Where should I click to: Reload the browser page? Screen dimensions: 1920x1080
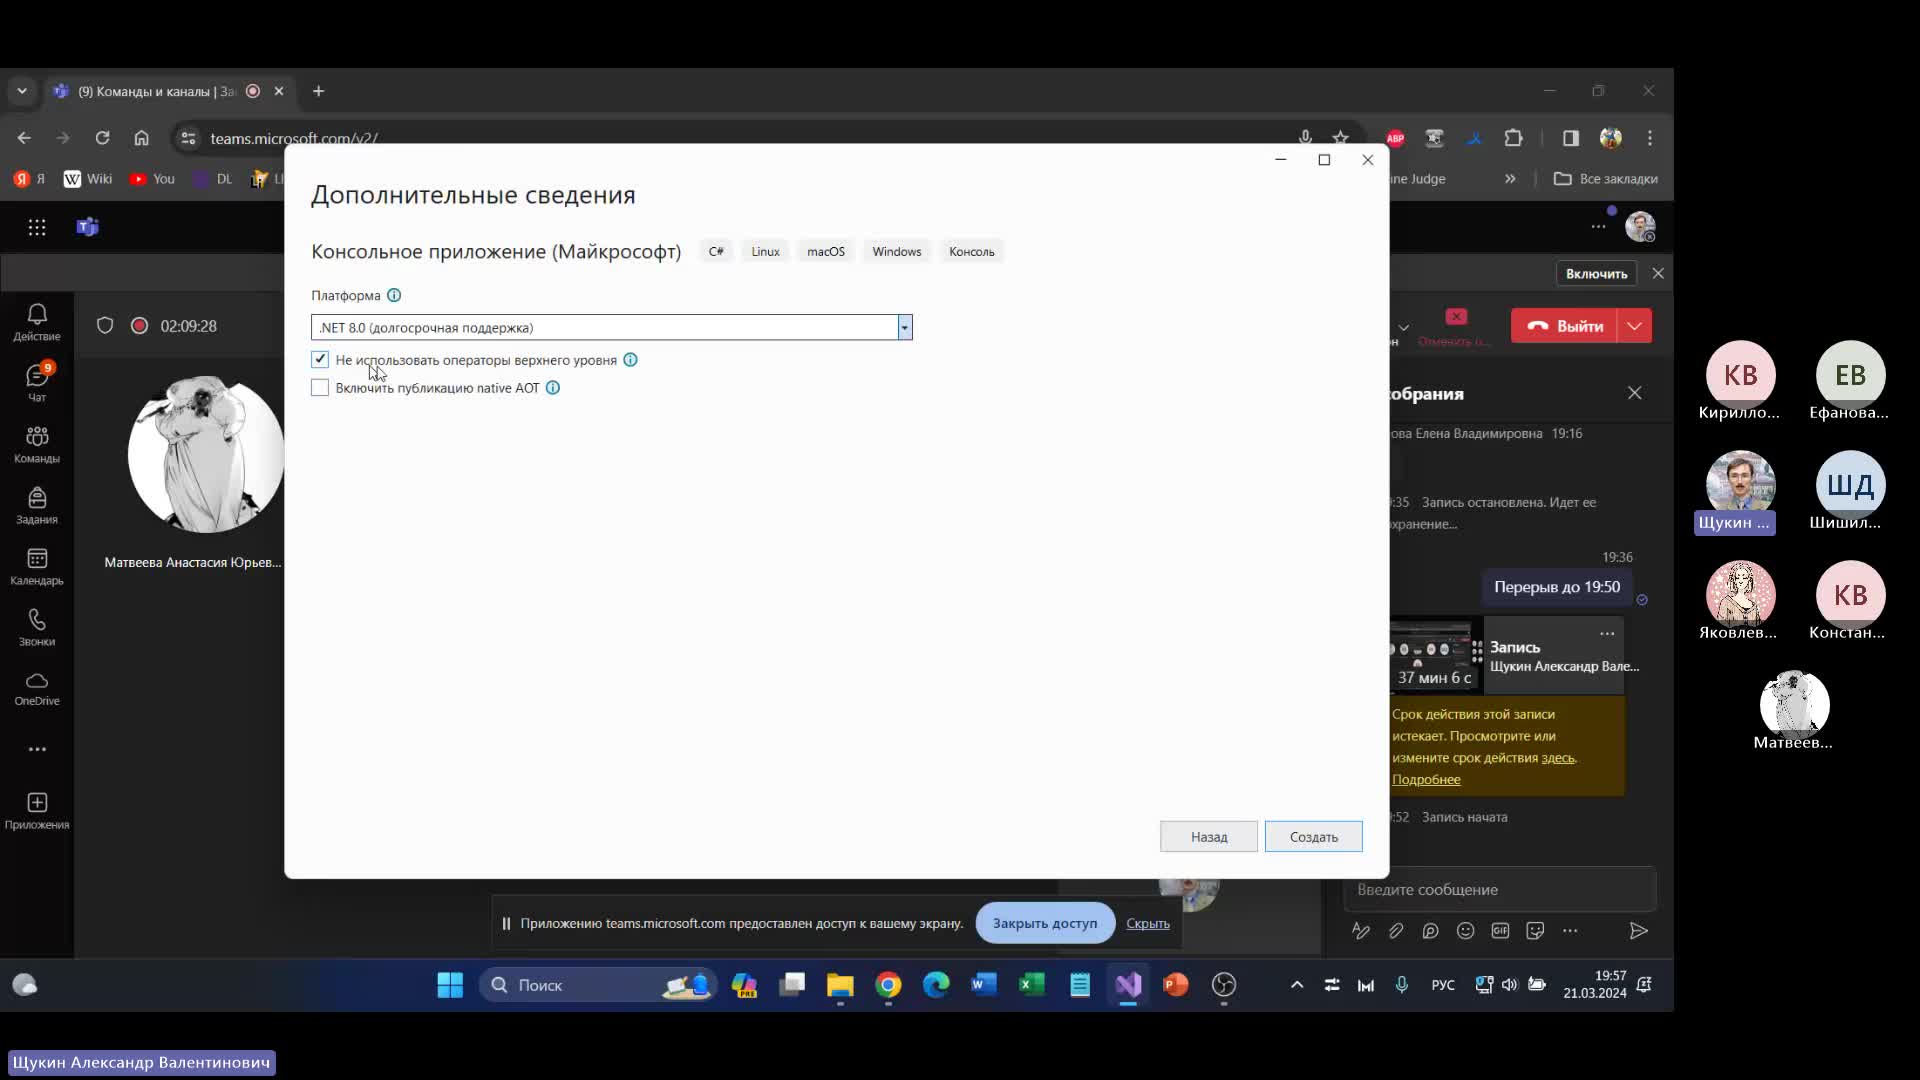point(102,138)
